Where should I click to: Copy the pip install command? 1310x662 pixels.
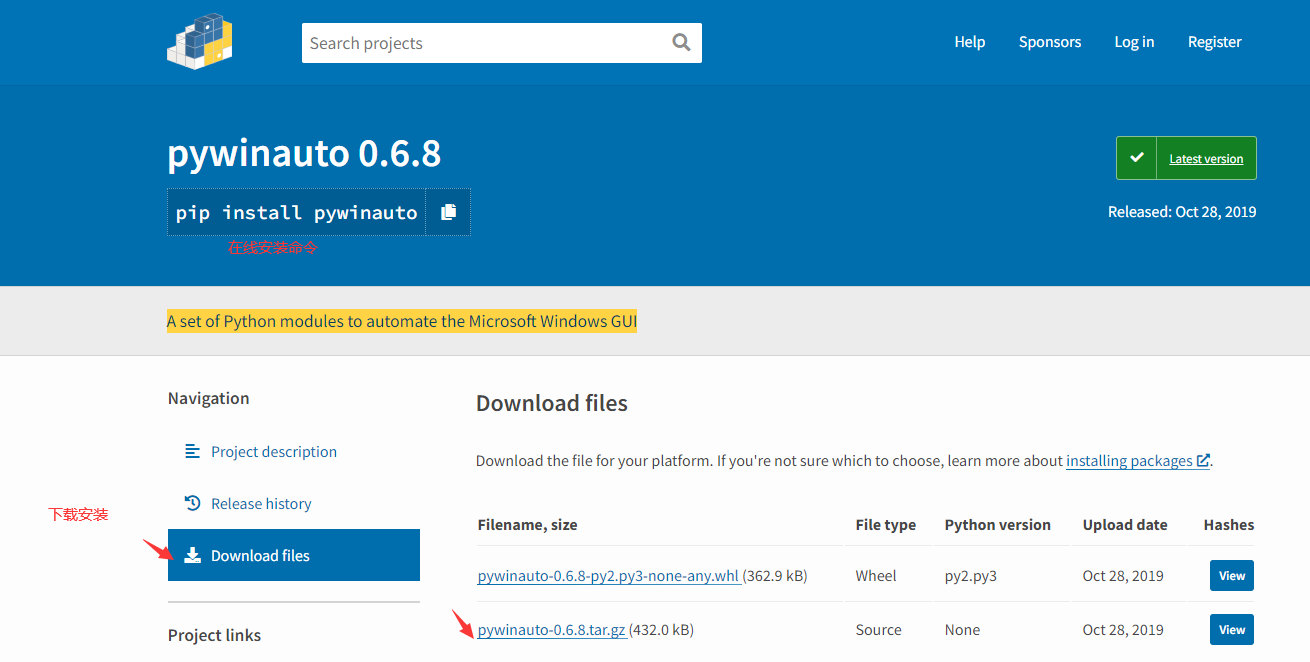tap(448, 212)
